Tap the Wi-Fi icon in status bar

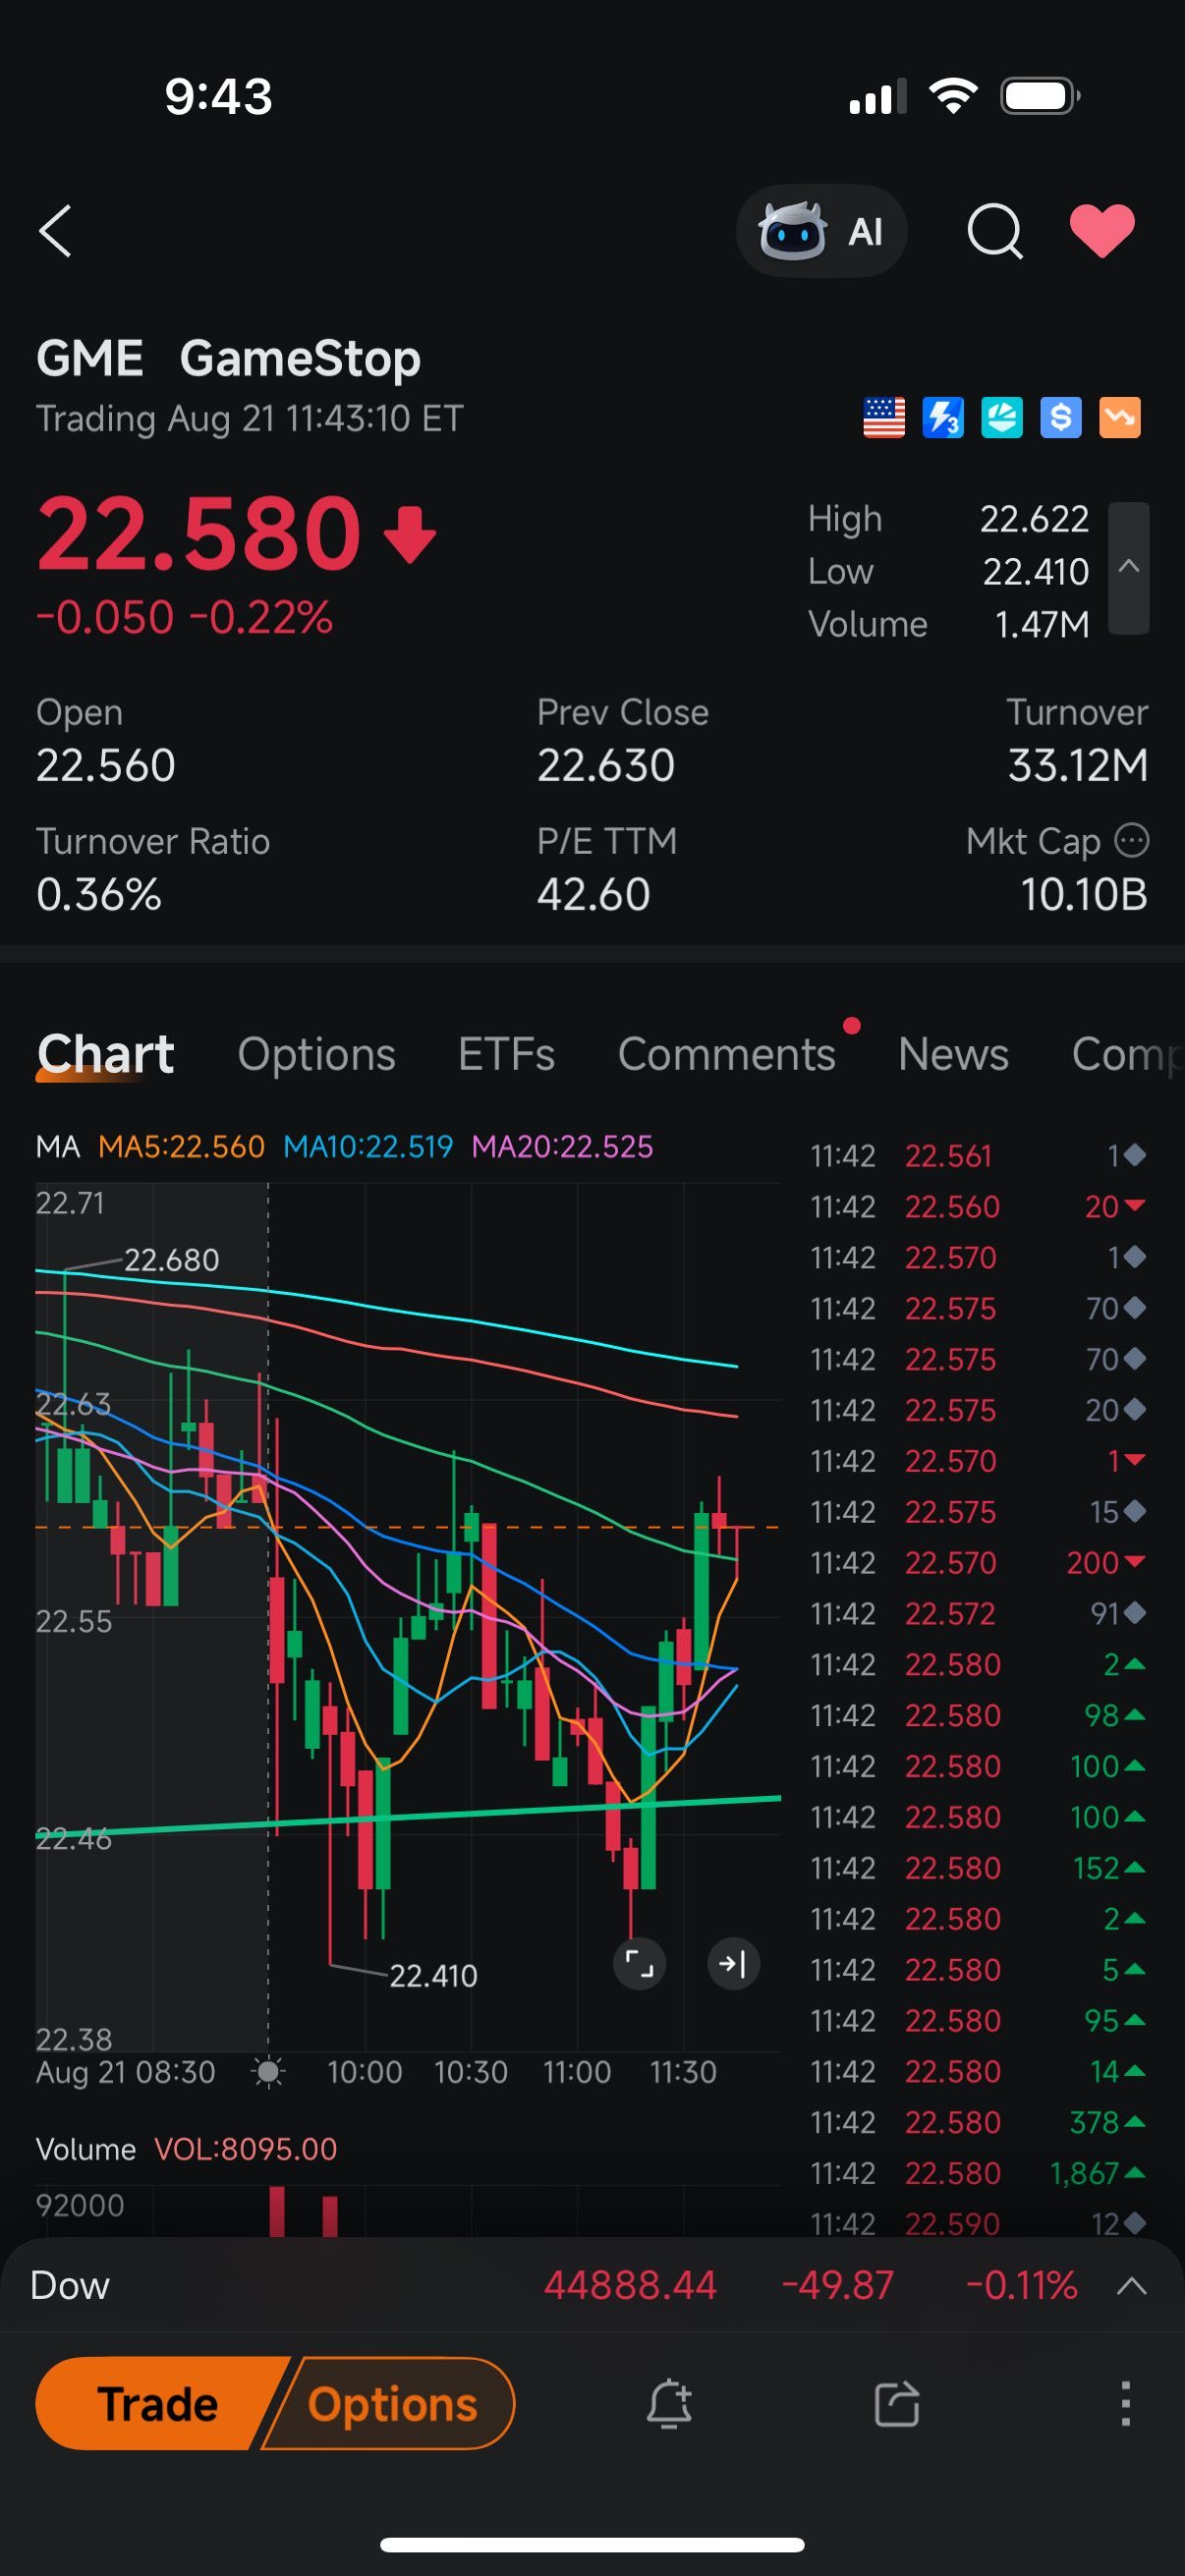953,96
